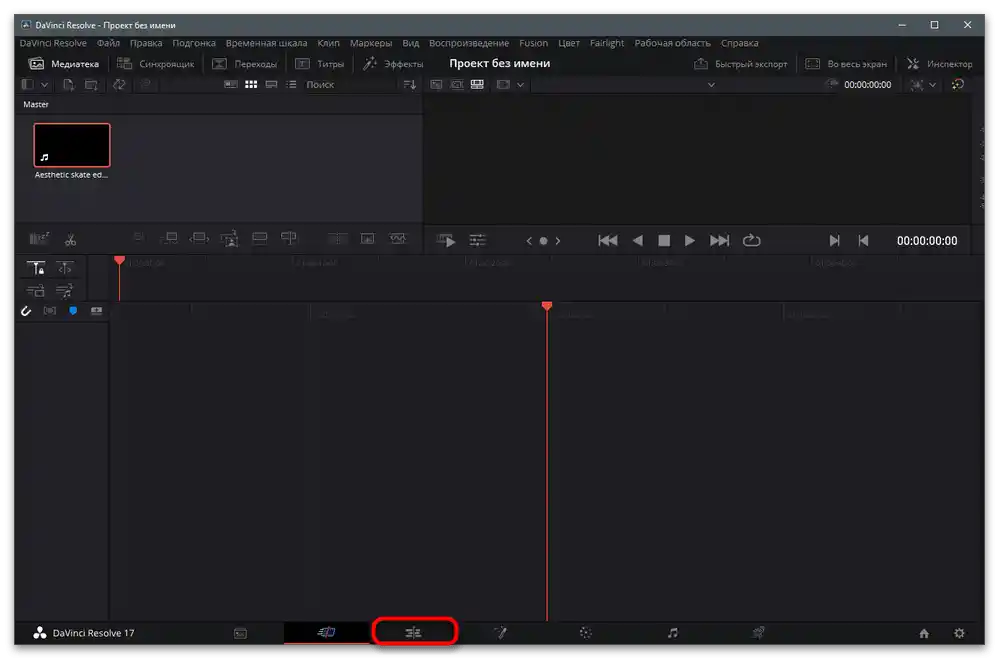
Task: Toggle loop playback
Action: (752, 240)
